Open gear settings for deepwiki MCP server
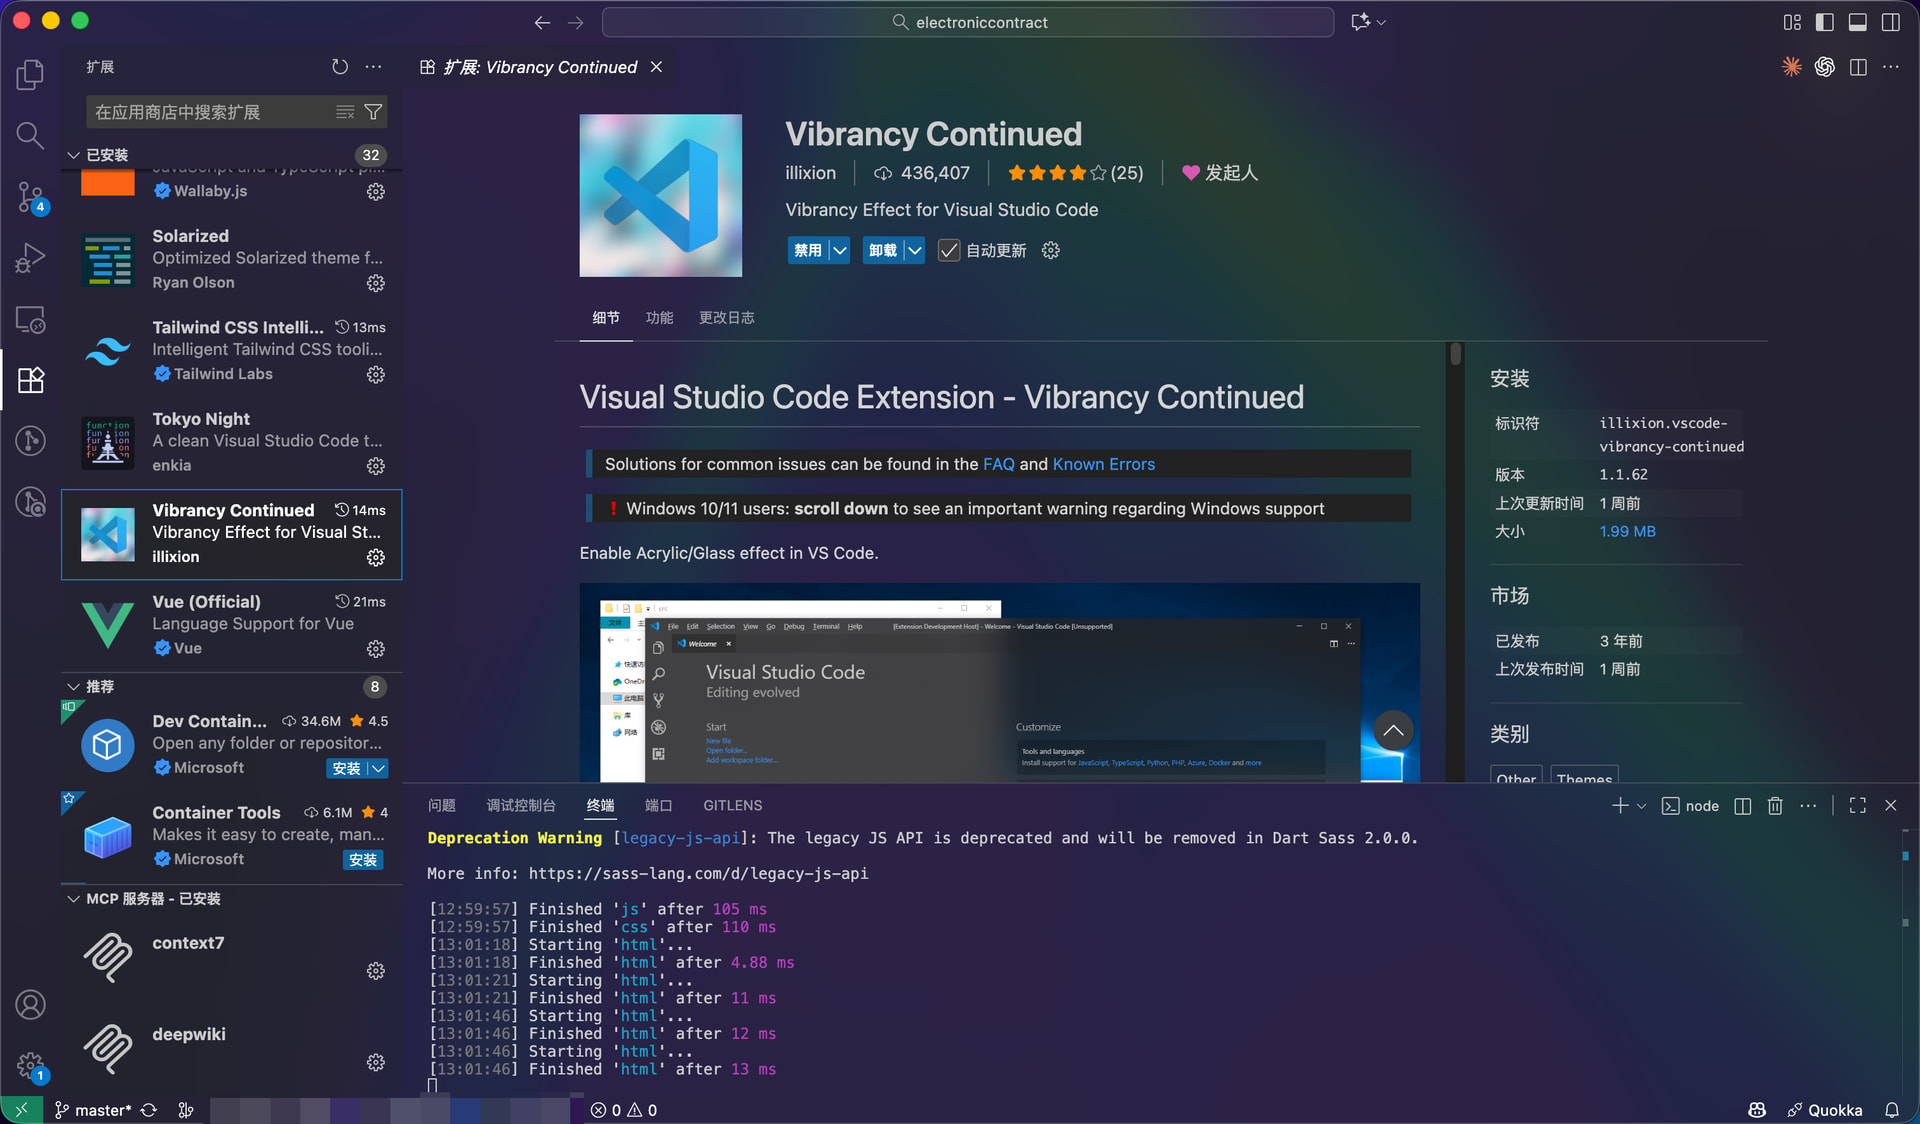The width and height of the screenshot is (1920, 1124). pyautogui.click(x=376, y=1062)
